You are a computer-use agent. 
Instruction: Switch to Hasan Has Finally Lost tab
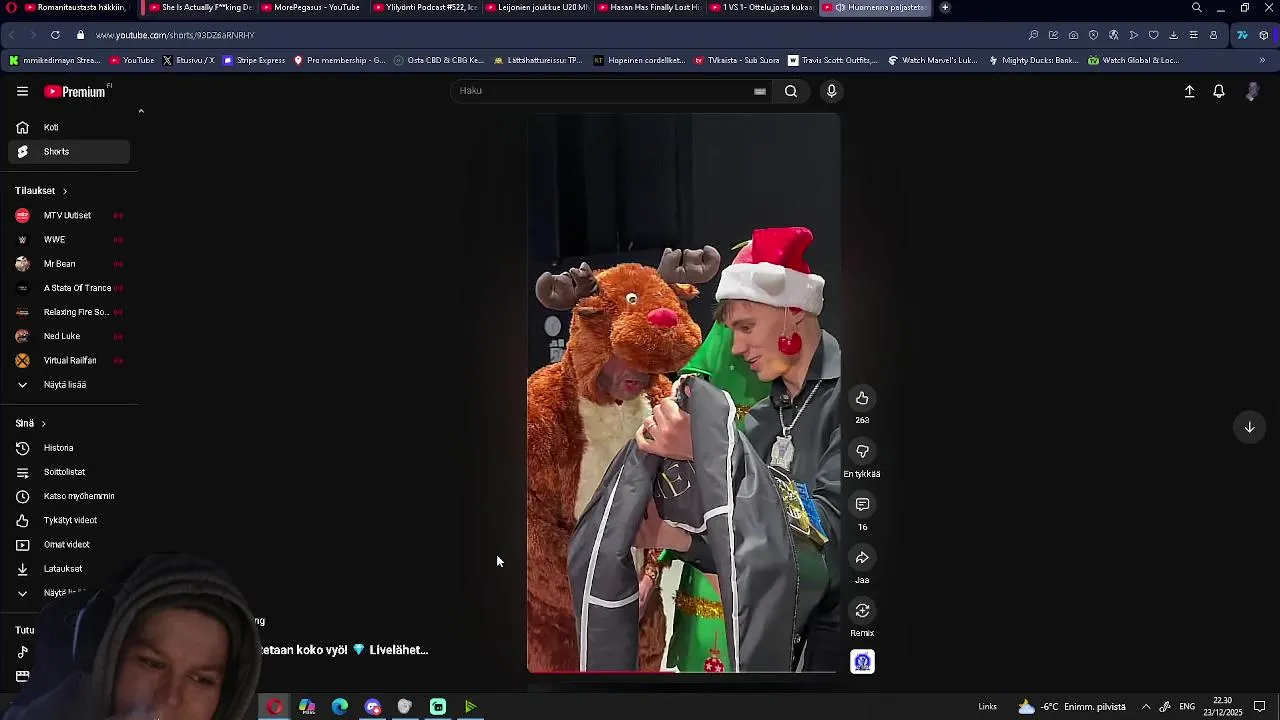648,7
